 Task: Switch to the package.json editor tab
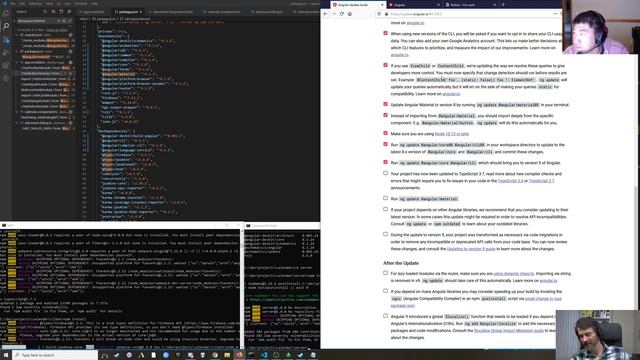tap(127, 12)
